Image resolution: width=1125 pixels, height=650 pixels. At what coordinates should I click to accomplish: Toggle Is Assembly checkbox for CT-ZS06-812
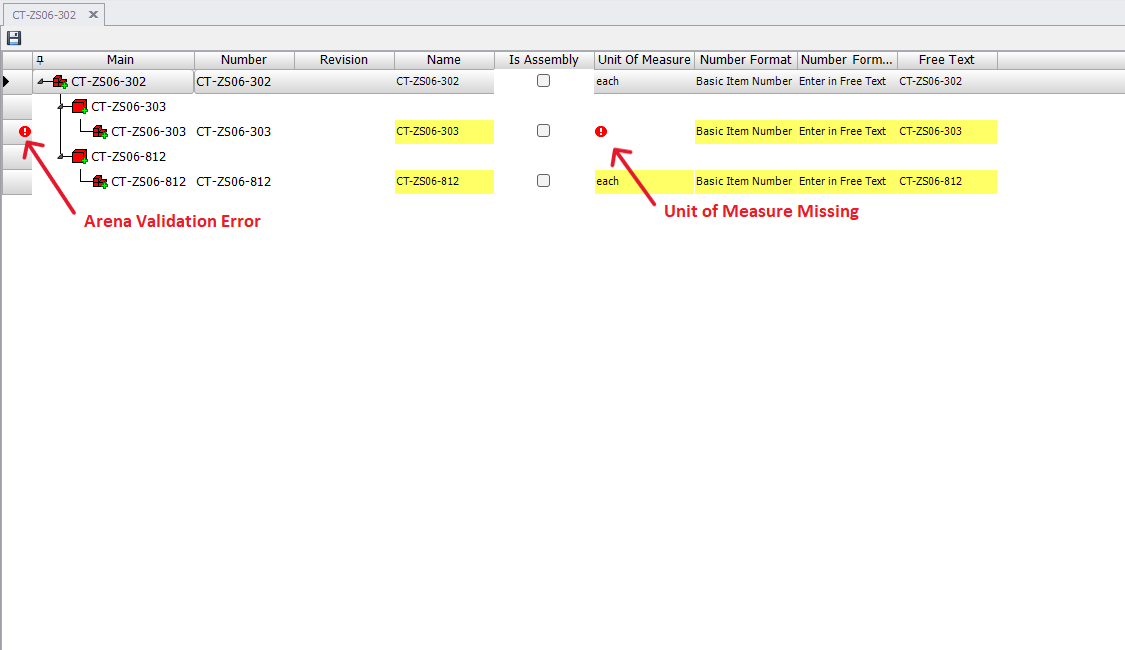coord(544,181)
